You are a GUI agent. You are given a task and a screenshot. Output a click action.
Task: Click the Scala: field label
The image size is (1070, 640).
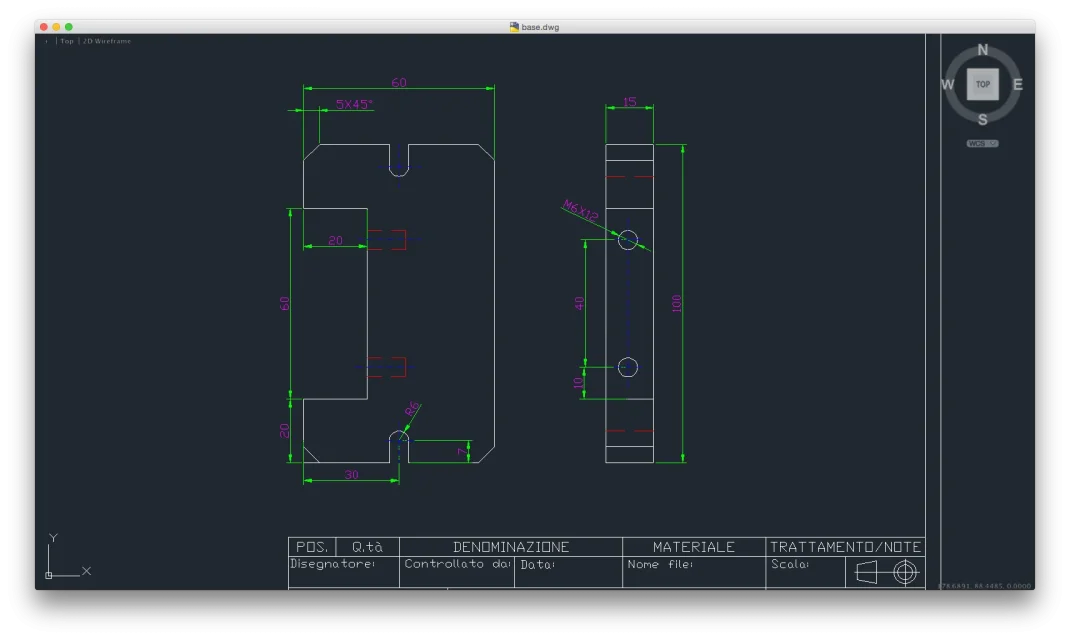coord(790,565)
